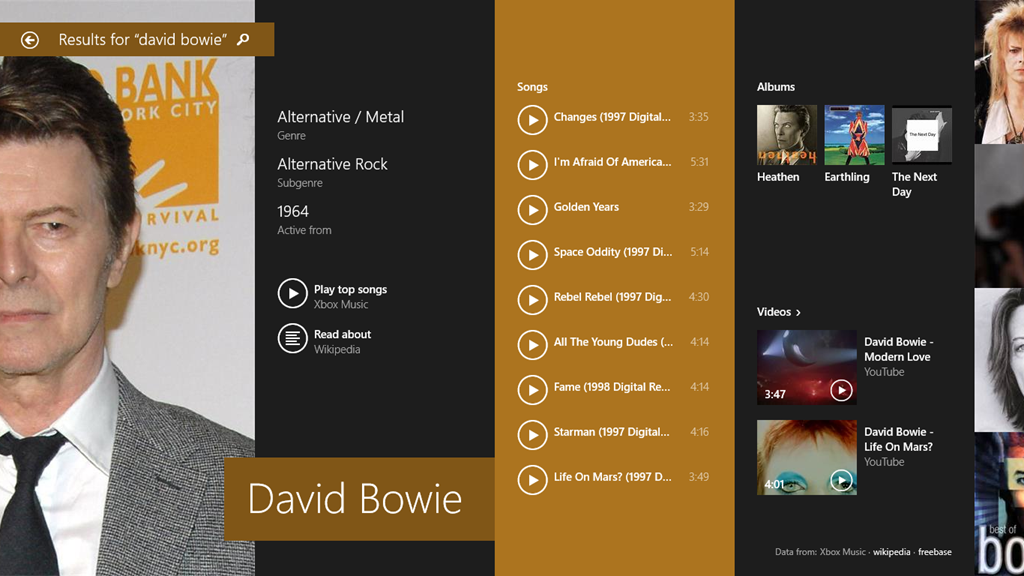Image resolution: width=1024 pixels, height=576 pixels.
Task: Play Starman (1997 Digital... track
Action: point(532,436)
